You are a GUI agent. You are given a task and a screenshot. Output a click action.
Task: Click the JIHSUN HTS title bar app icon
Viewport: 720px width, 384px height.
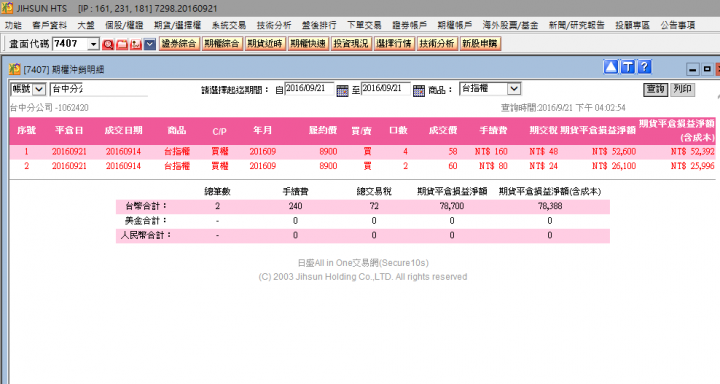[7, 8]
